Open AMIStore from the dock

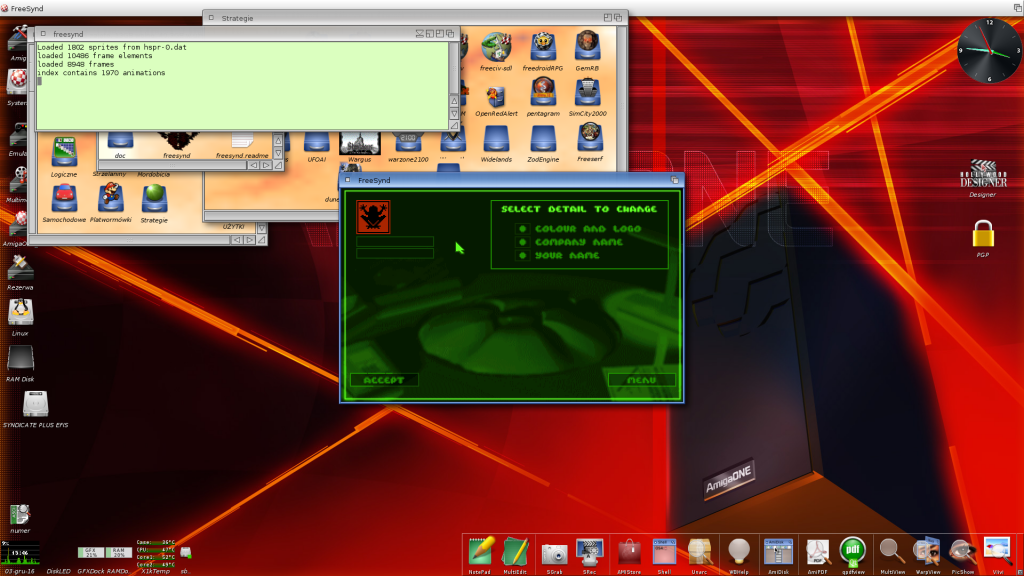point(629,552)
